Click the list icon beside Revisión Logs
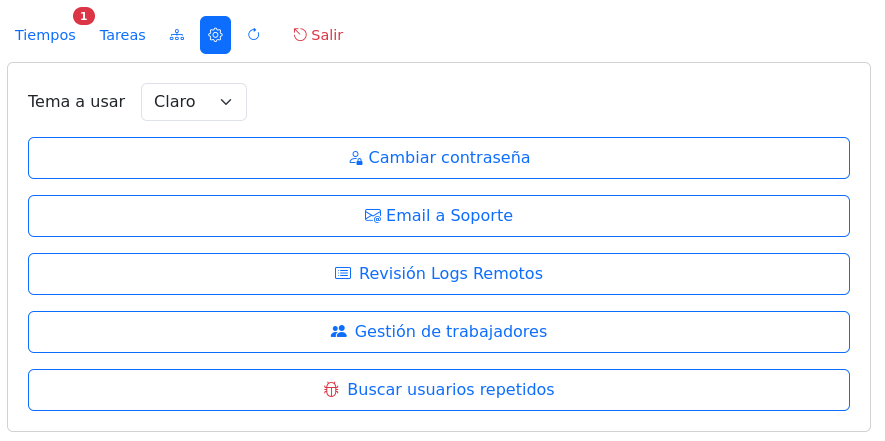The height and width of the screenshot is (441, 885). [343, 273]
